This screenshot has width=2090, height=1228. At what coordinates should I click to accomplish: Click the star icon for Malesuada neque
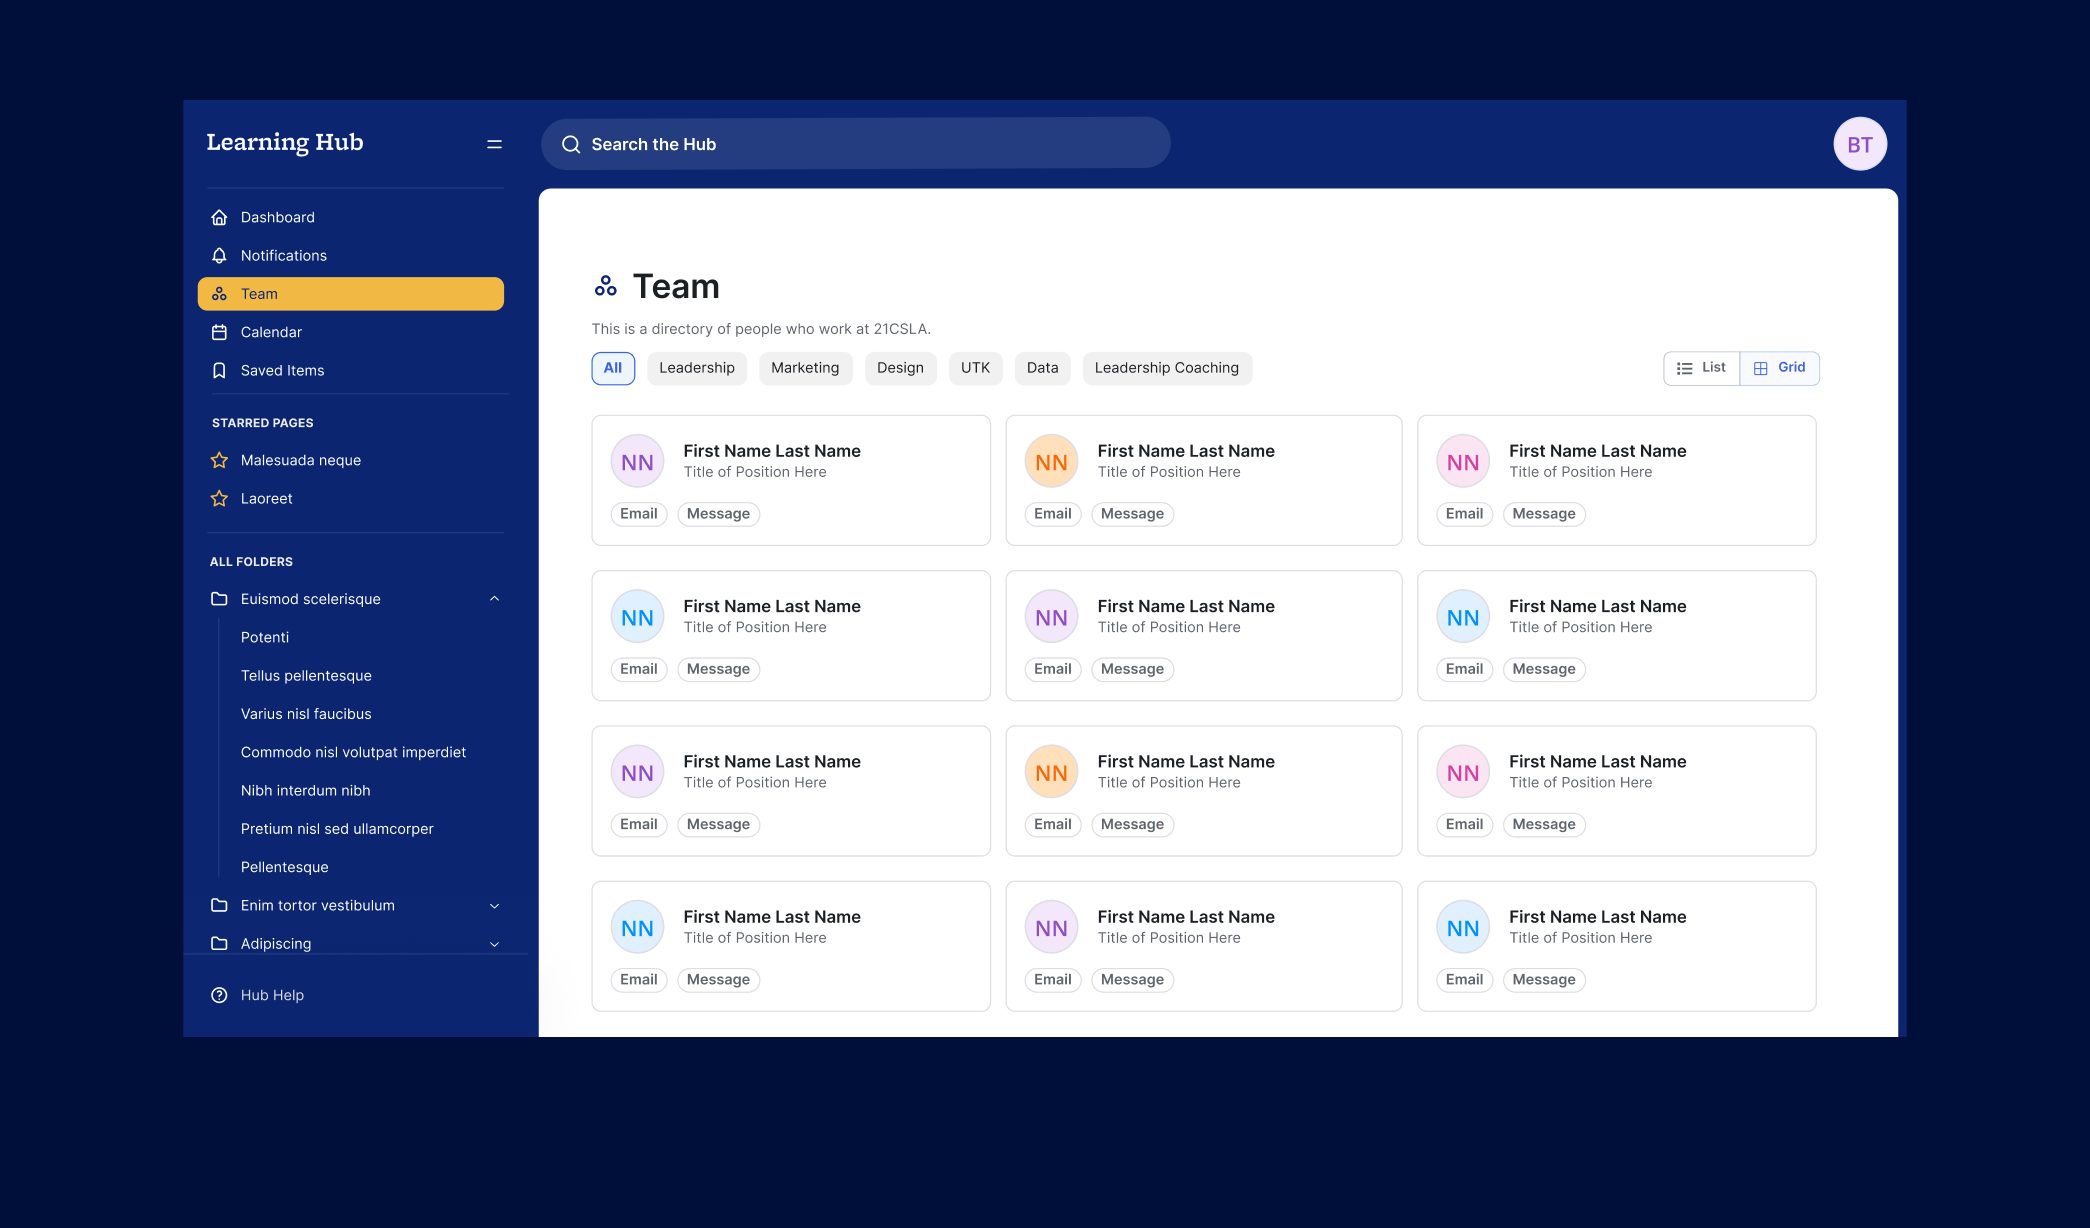pos(219,460)
